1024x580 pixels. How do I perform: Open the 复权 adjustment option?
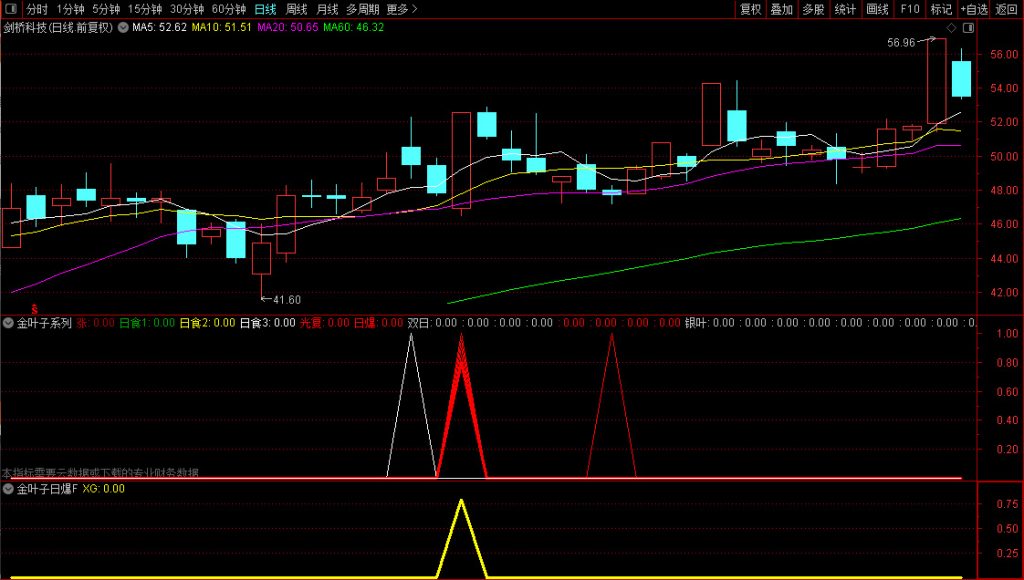pyautogui.click(x=750, y=9)
